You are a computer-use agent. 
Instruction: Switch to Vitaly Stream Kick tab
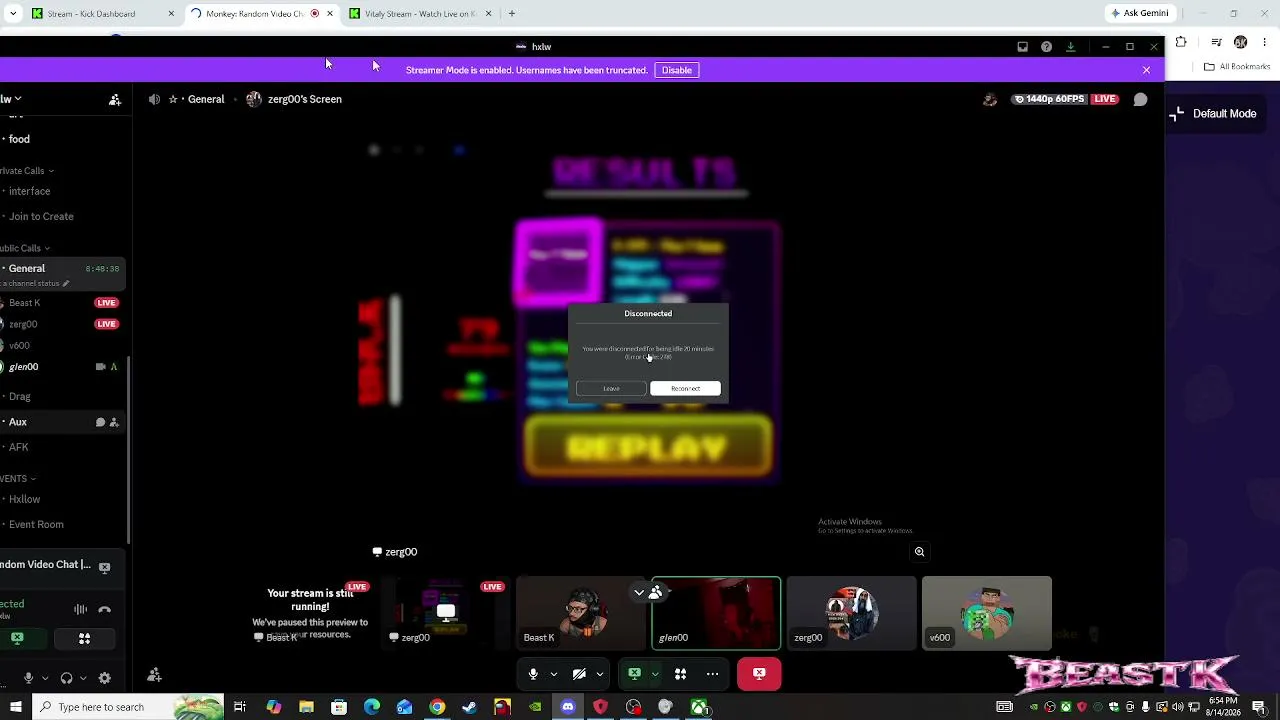point(420,14)
